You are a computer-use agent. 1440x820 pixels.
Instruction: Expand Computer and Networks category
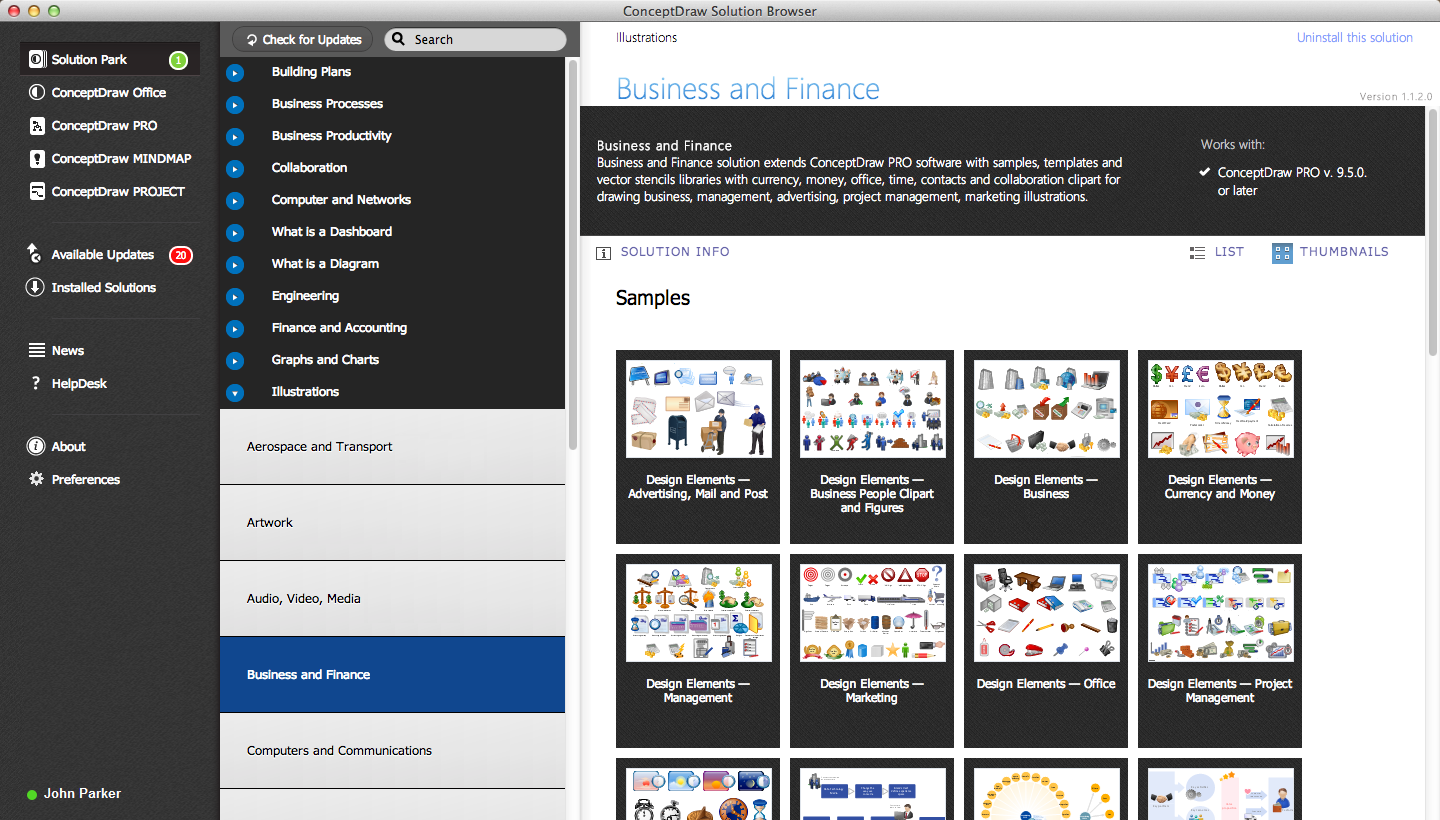(235, 201)
